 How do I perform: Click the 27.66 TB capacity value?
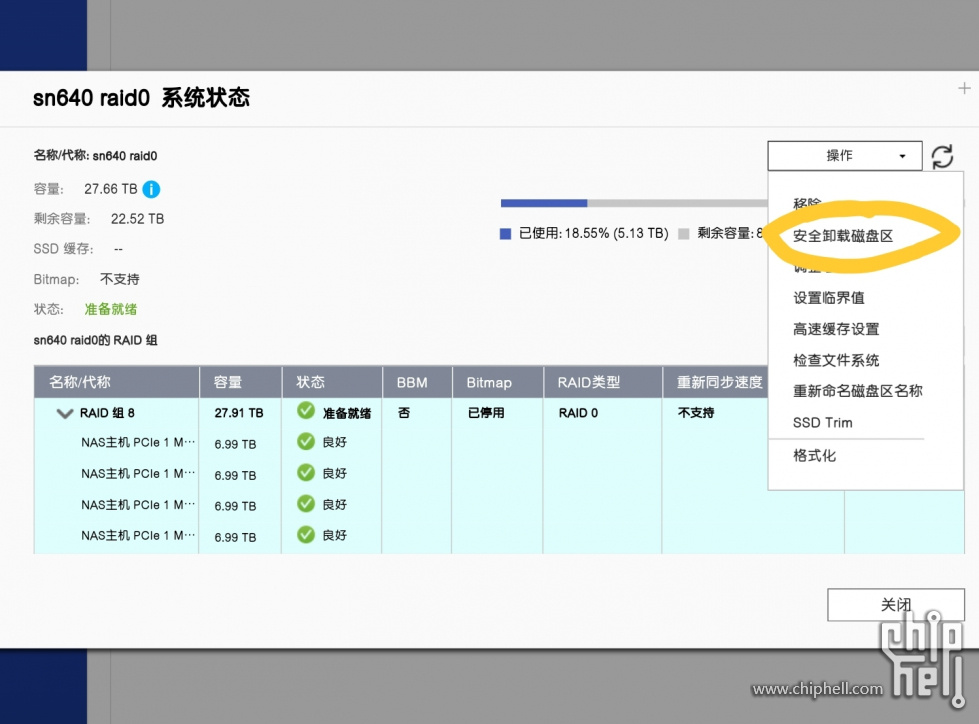[111, 189]
